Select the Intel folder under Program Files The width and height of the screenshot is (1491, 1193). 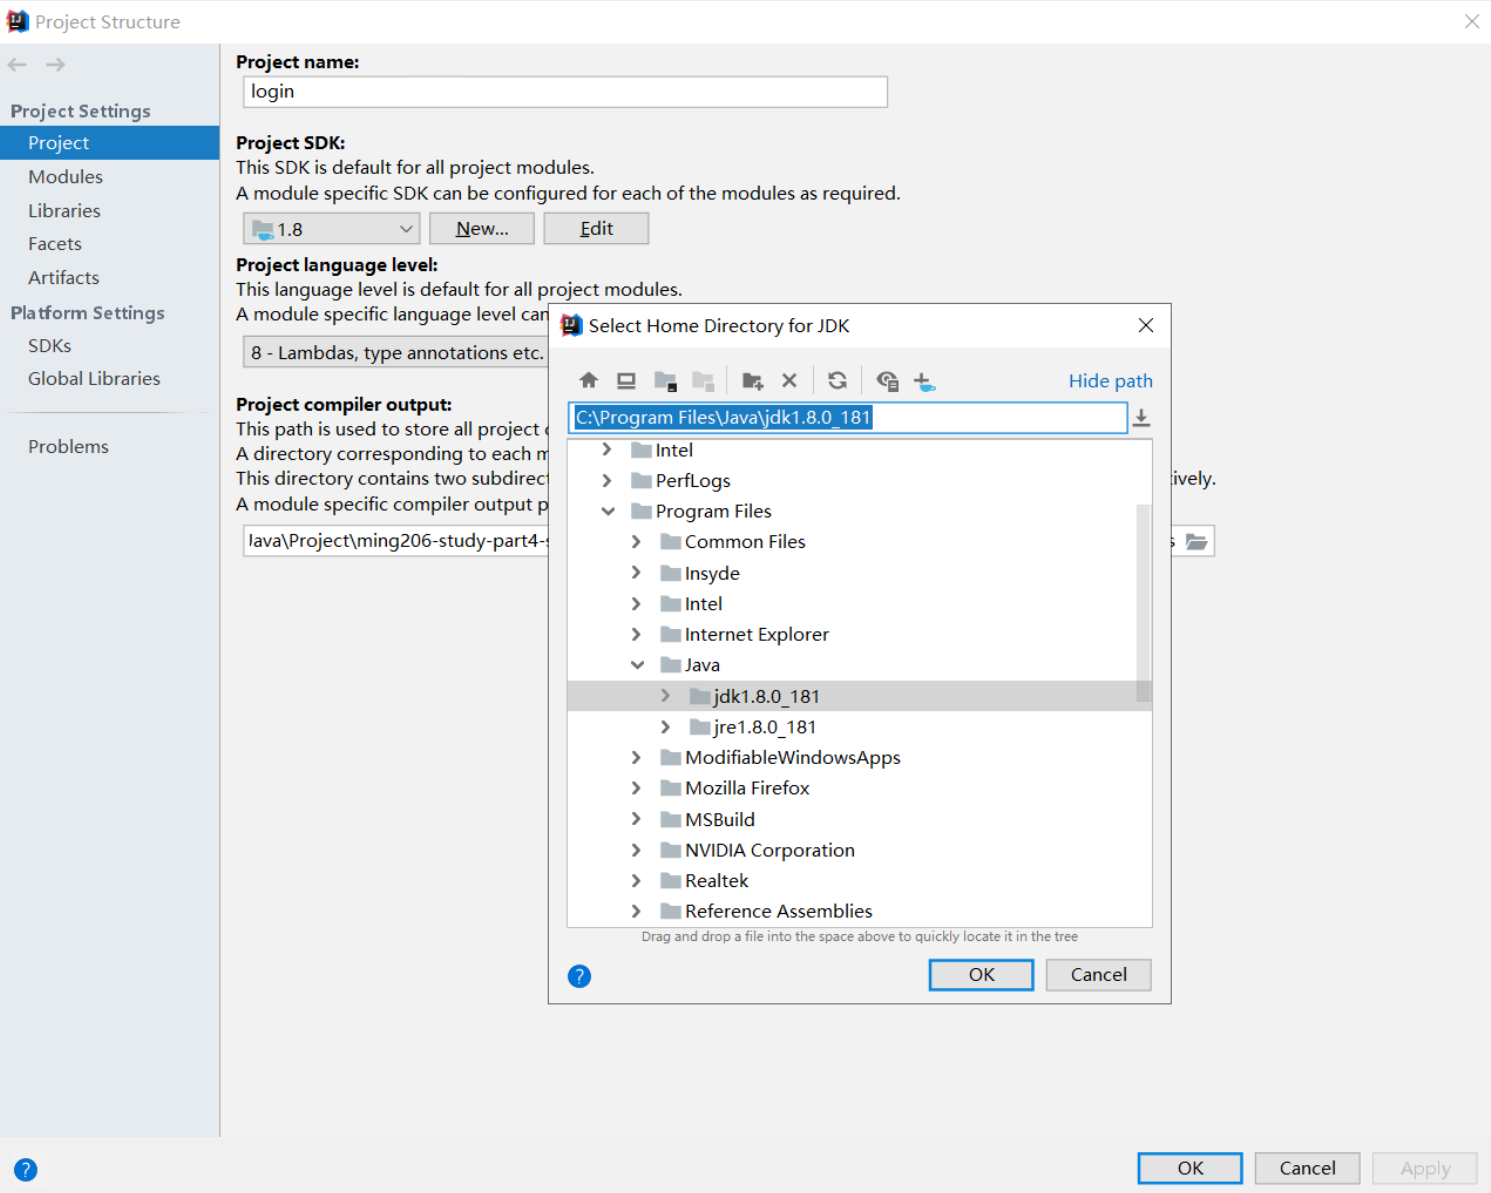click(x=703, y=604)
